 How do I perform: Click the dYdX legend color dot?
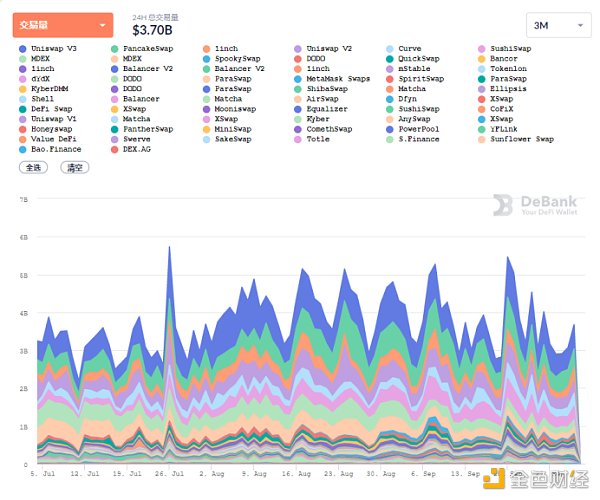22,78
